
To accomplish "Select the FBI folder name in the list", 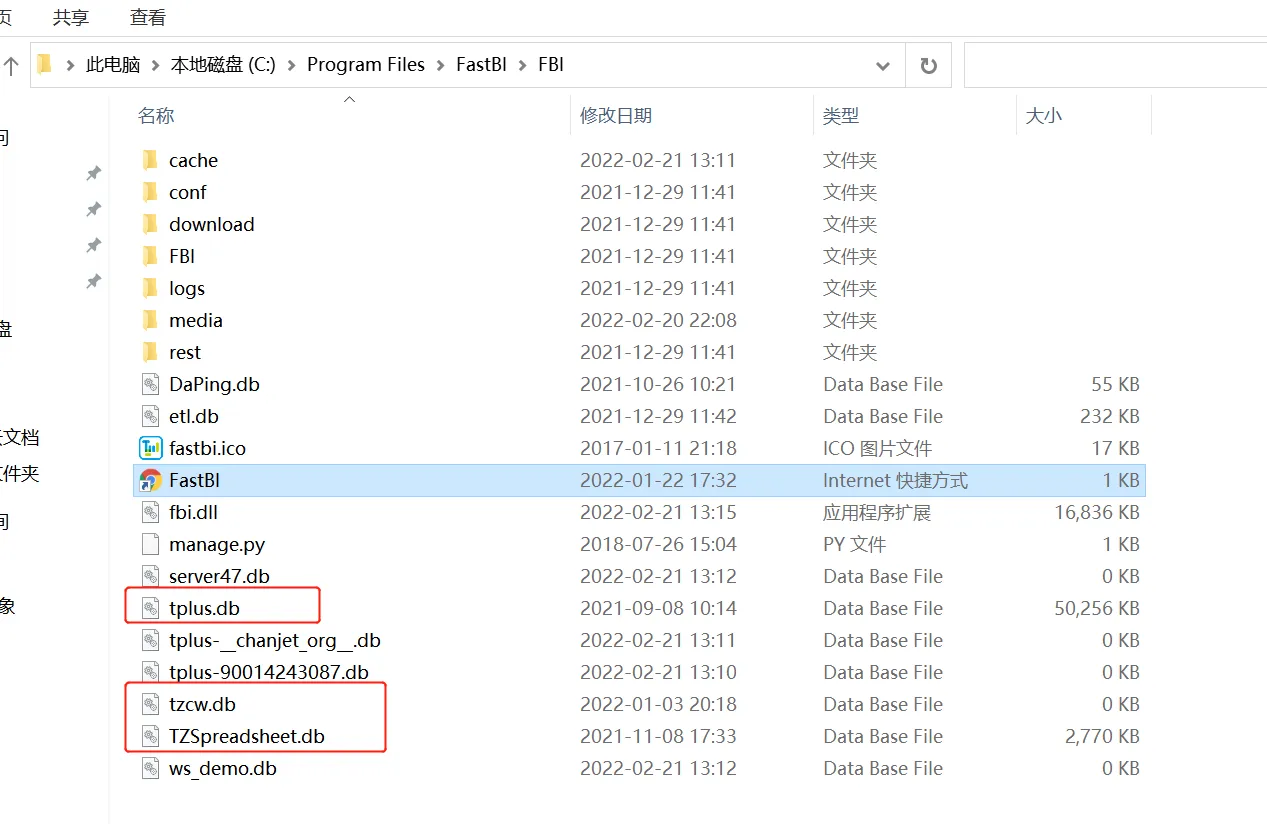I will pyautogui.click(x=182, y=256).
